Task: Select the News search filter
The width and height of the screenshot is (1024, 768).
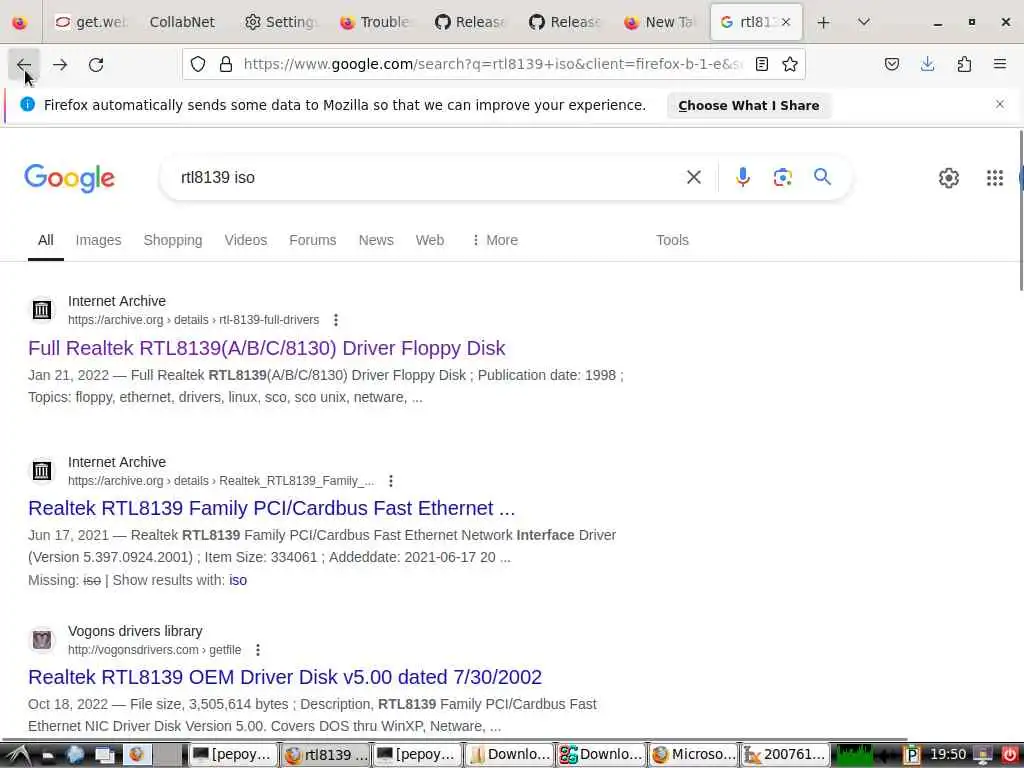Action: [376, 240]
